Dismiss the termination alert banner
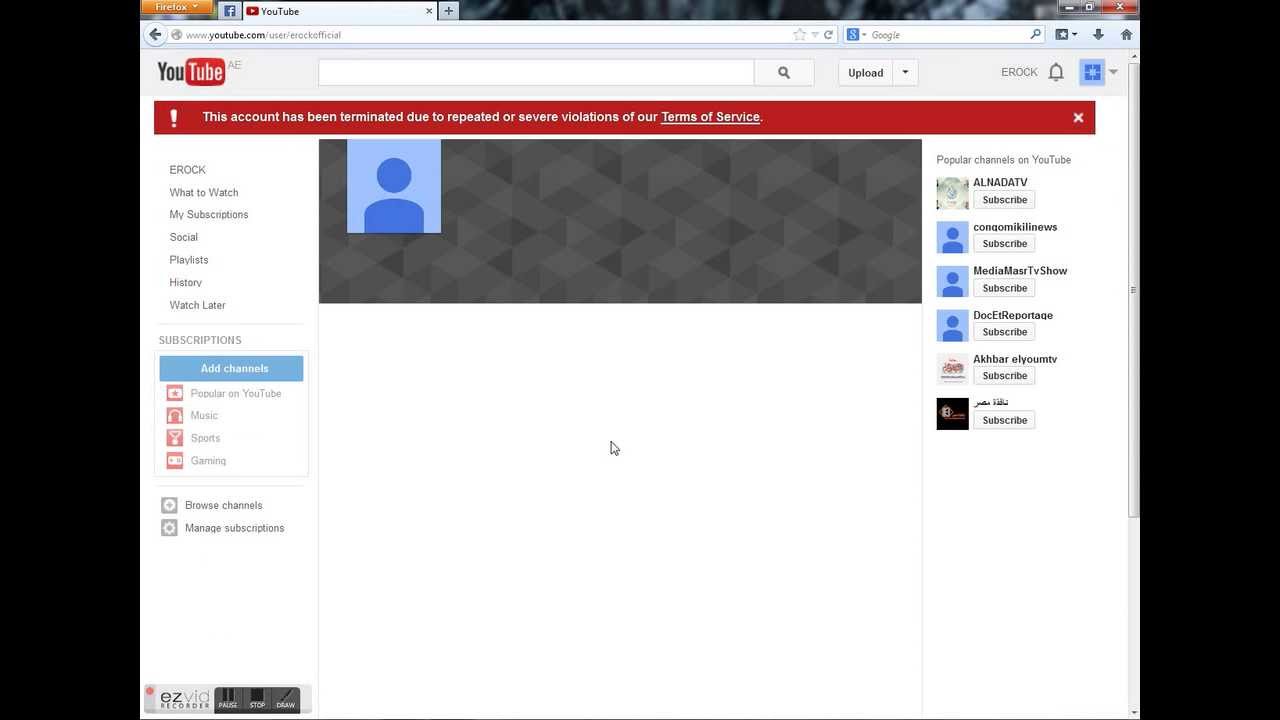 [1078, 117]
